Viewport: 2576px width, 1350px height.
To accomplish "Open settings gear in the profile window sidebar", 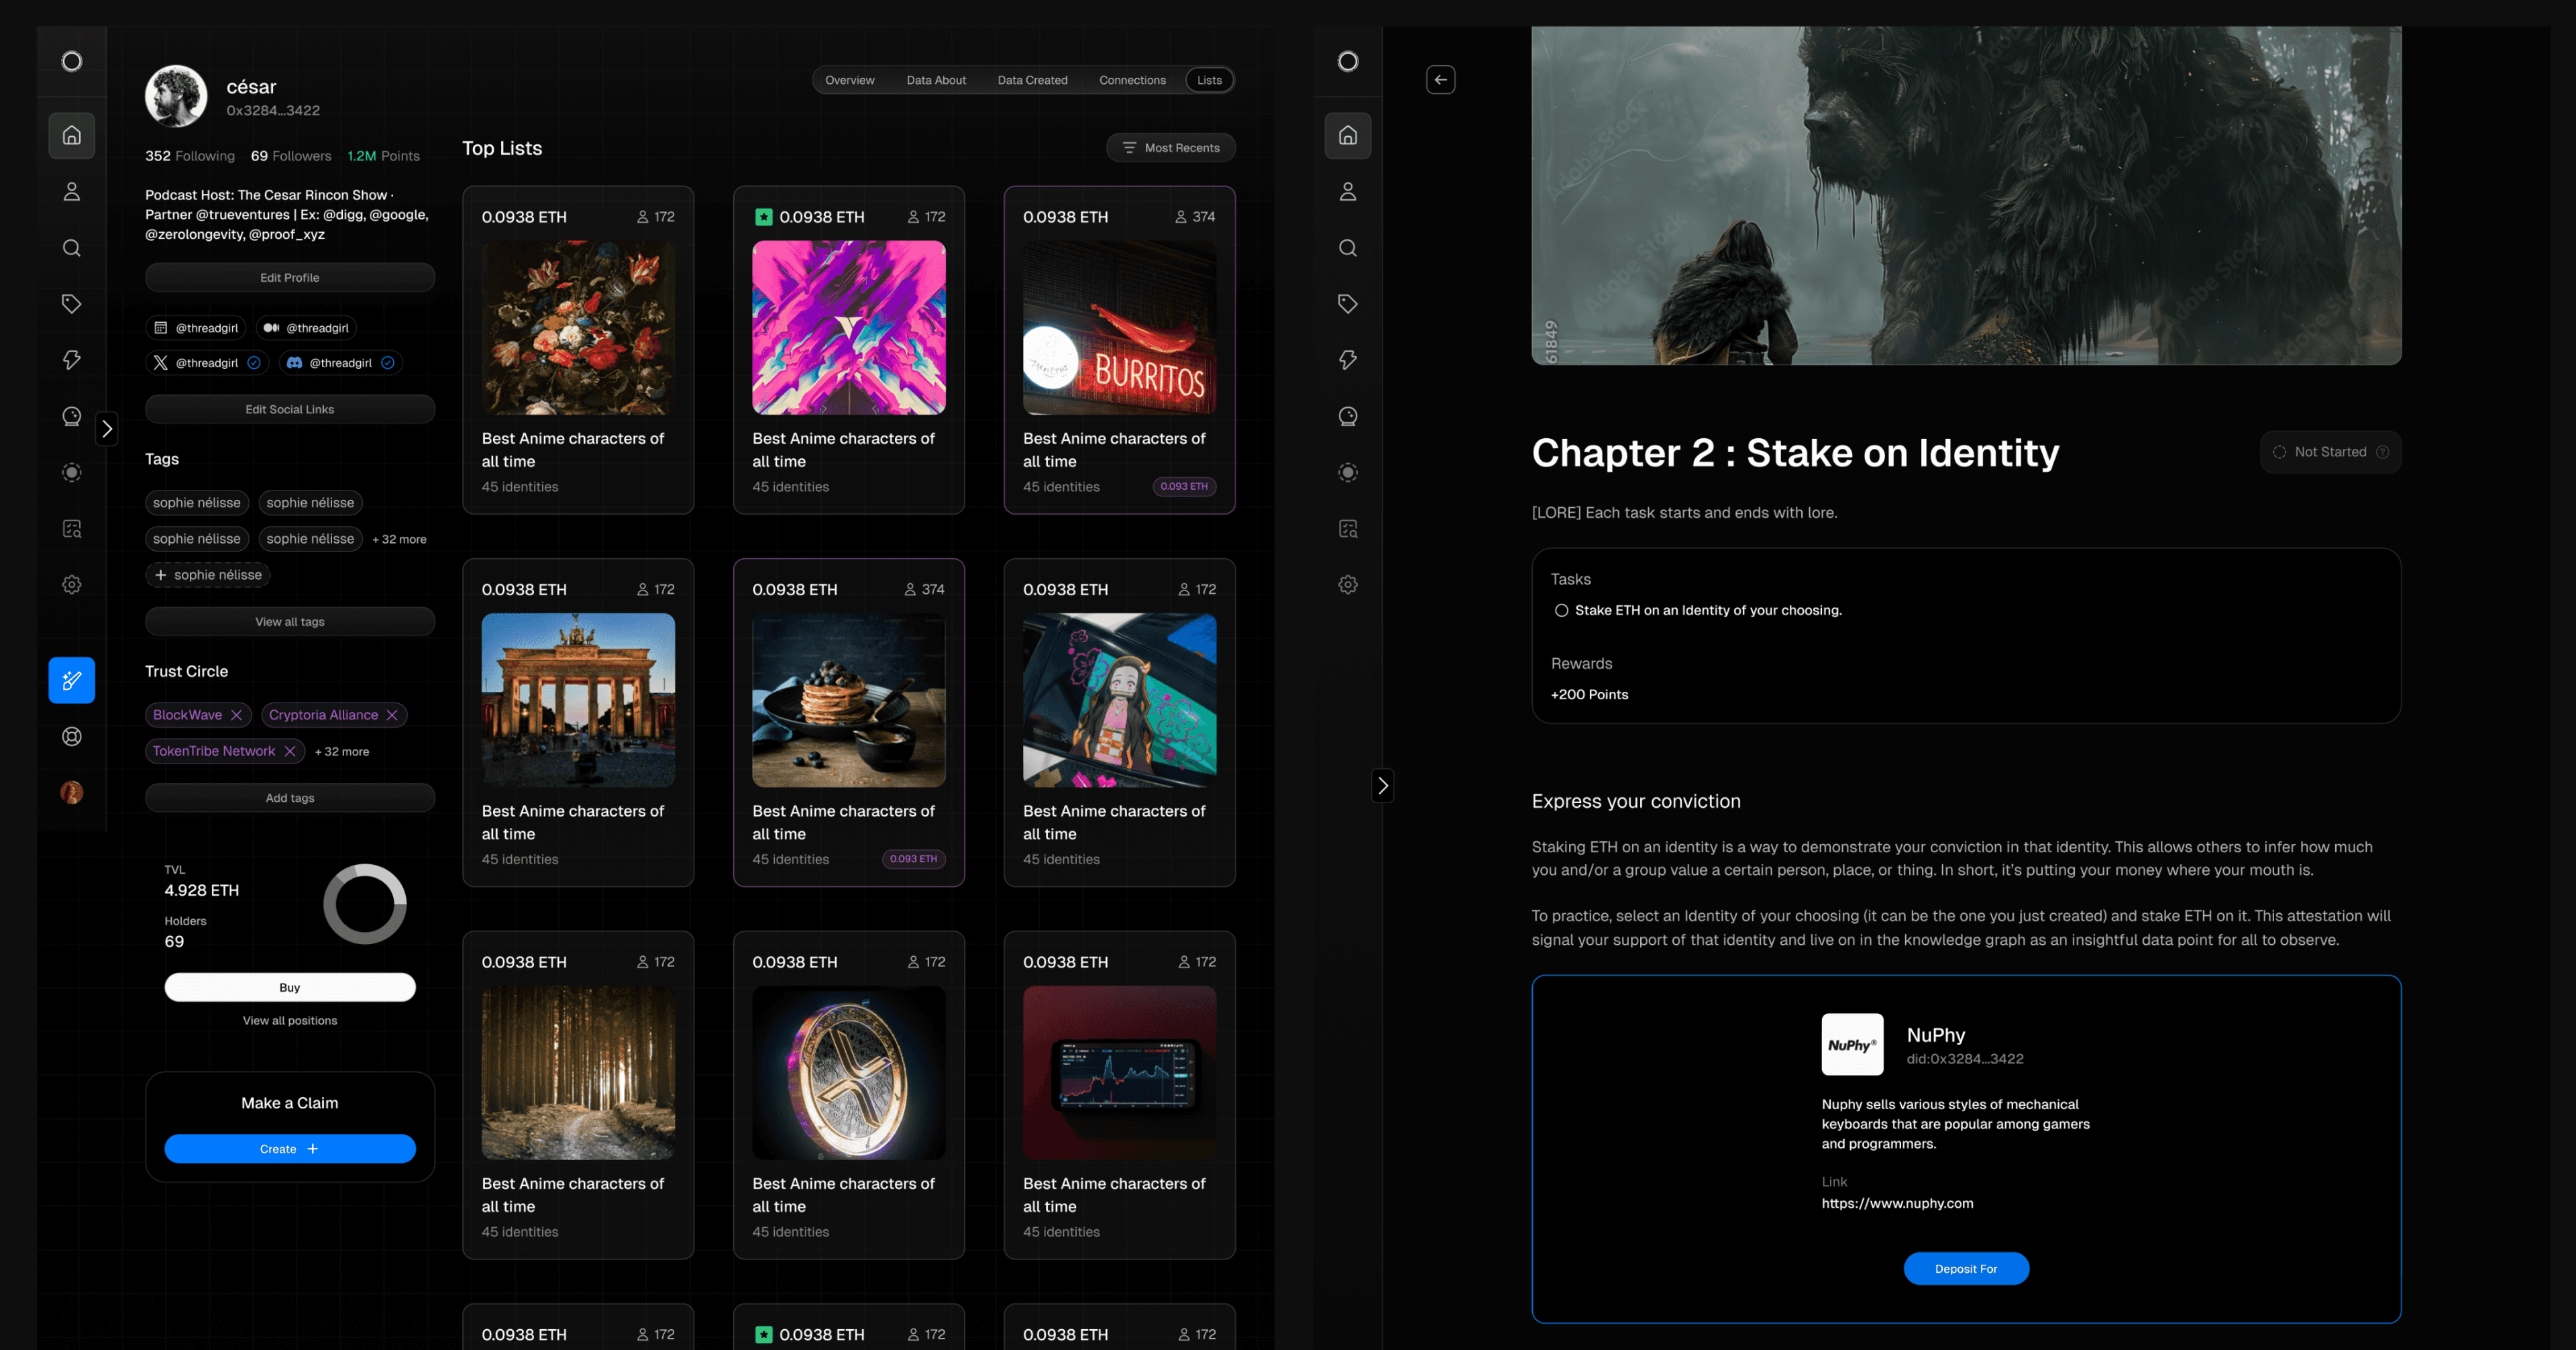I will [72, 584].
